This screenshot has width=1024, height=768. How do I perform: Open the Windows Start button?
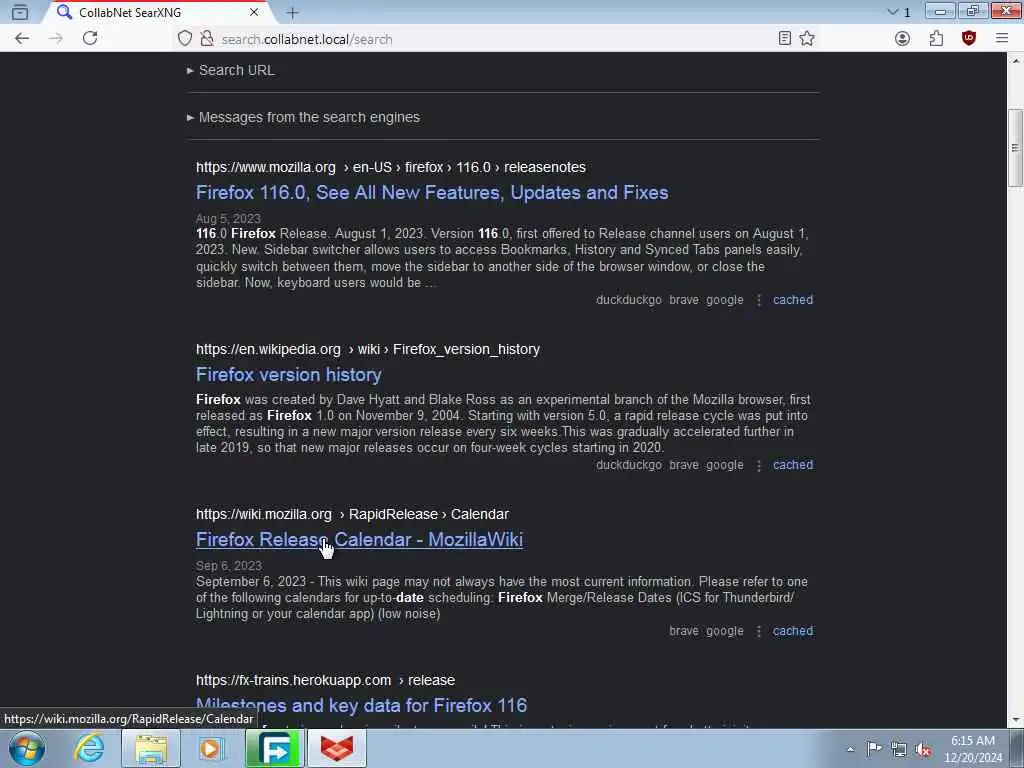pos(27,748)
